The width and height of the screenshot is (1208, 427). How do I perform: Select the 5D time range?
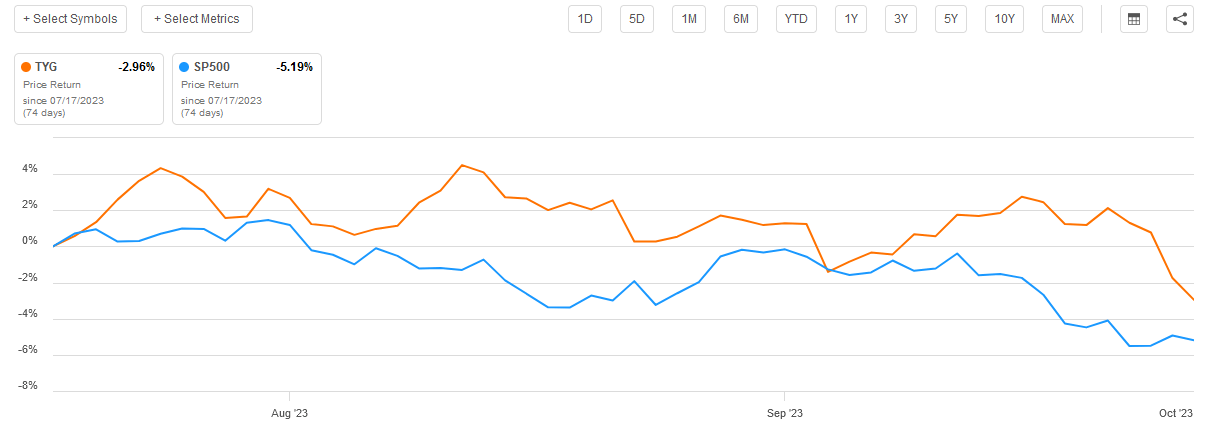pyautogui.click(x=637, y=19)
